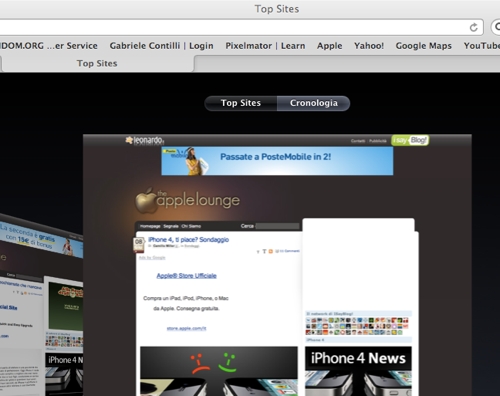Open the Yahoo! bookmark
Viewport: 500px width, 396px height.
point(369,46)
